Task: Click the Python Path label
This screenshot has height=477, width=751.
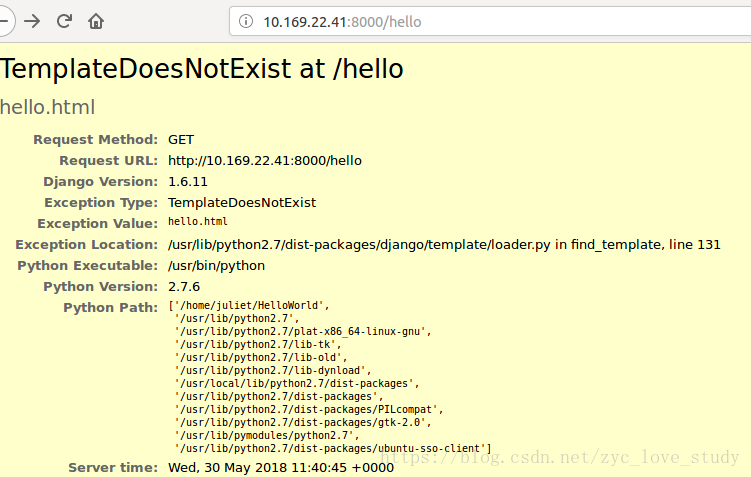Action: pos(111,308)
